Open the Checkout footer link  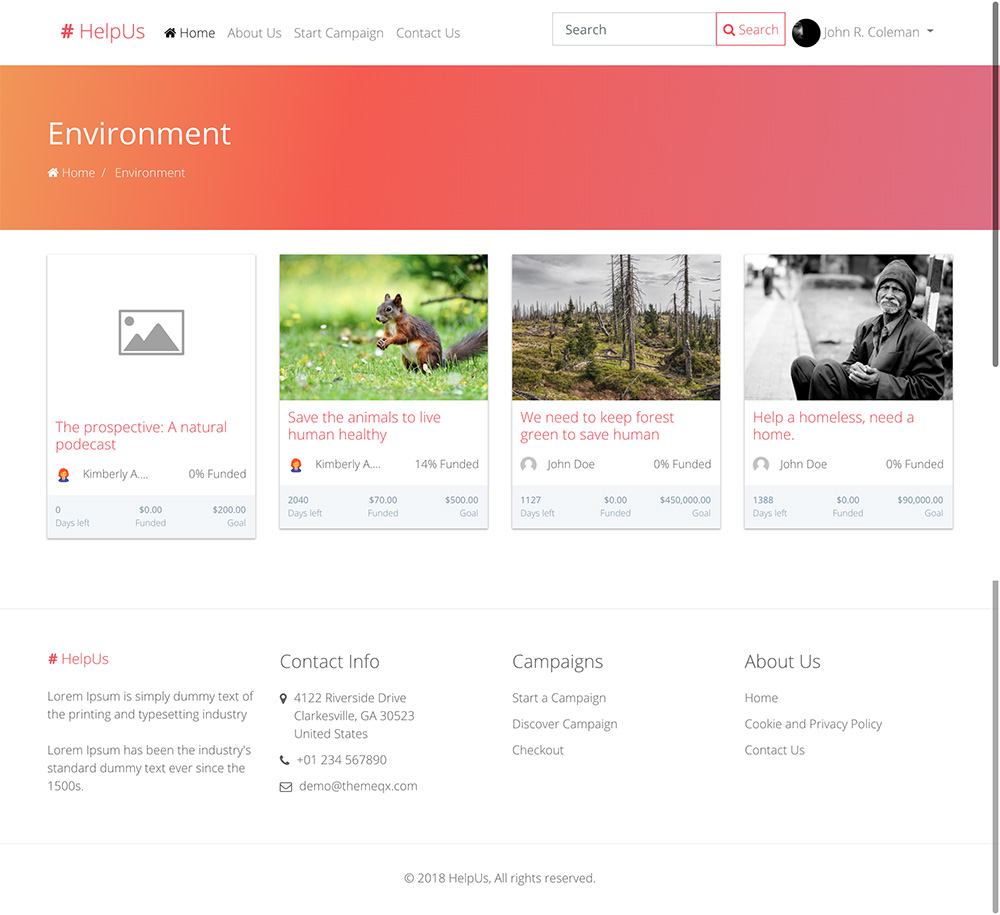[x=538, y=750]
